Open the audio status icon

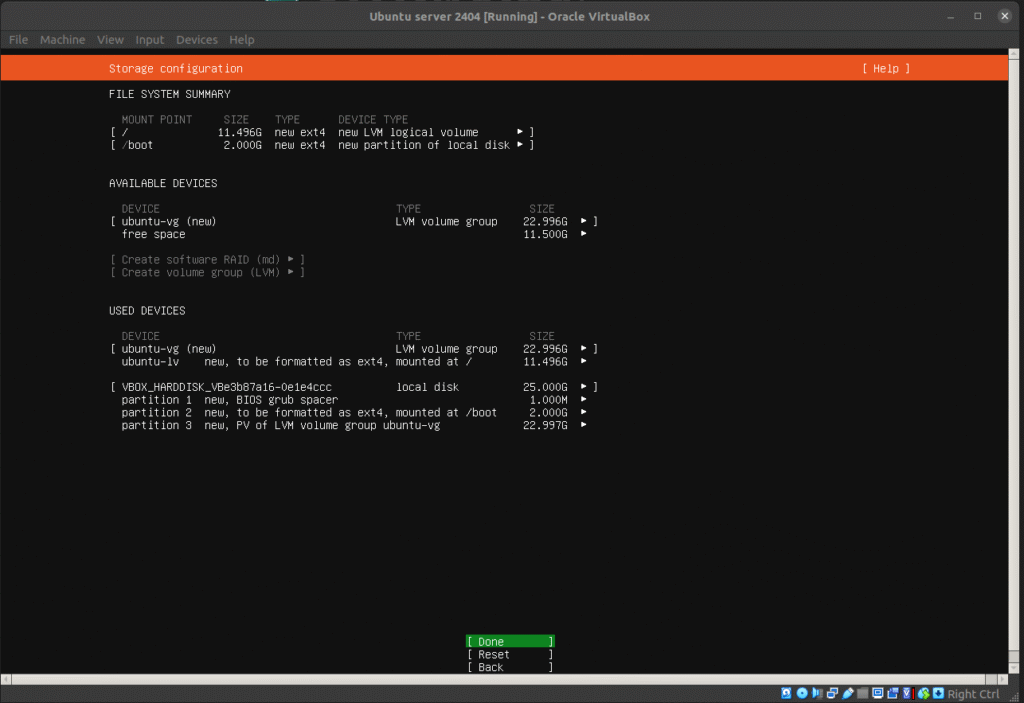click(x=817, y=693)
